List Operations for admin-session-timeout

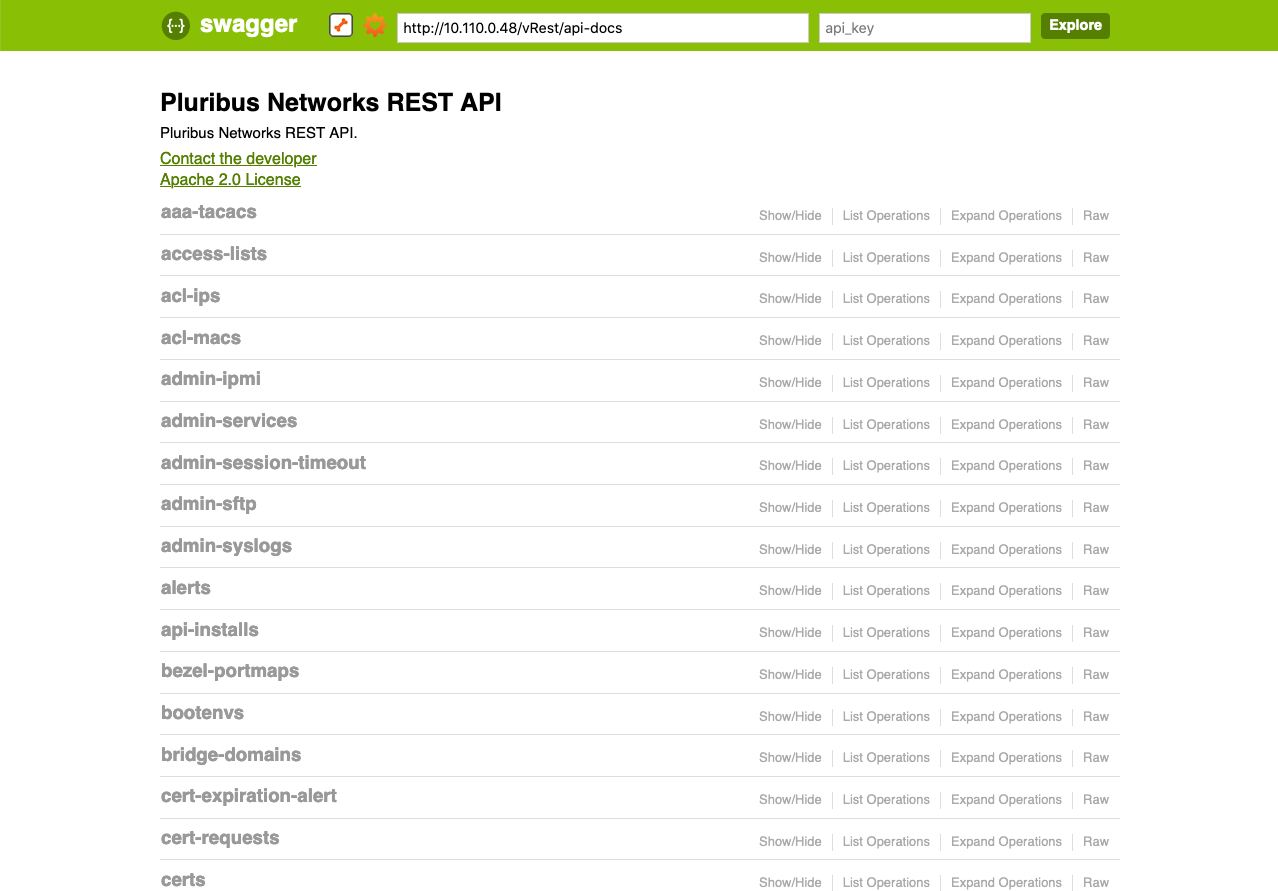coord(886,466)
